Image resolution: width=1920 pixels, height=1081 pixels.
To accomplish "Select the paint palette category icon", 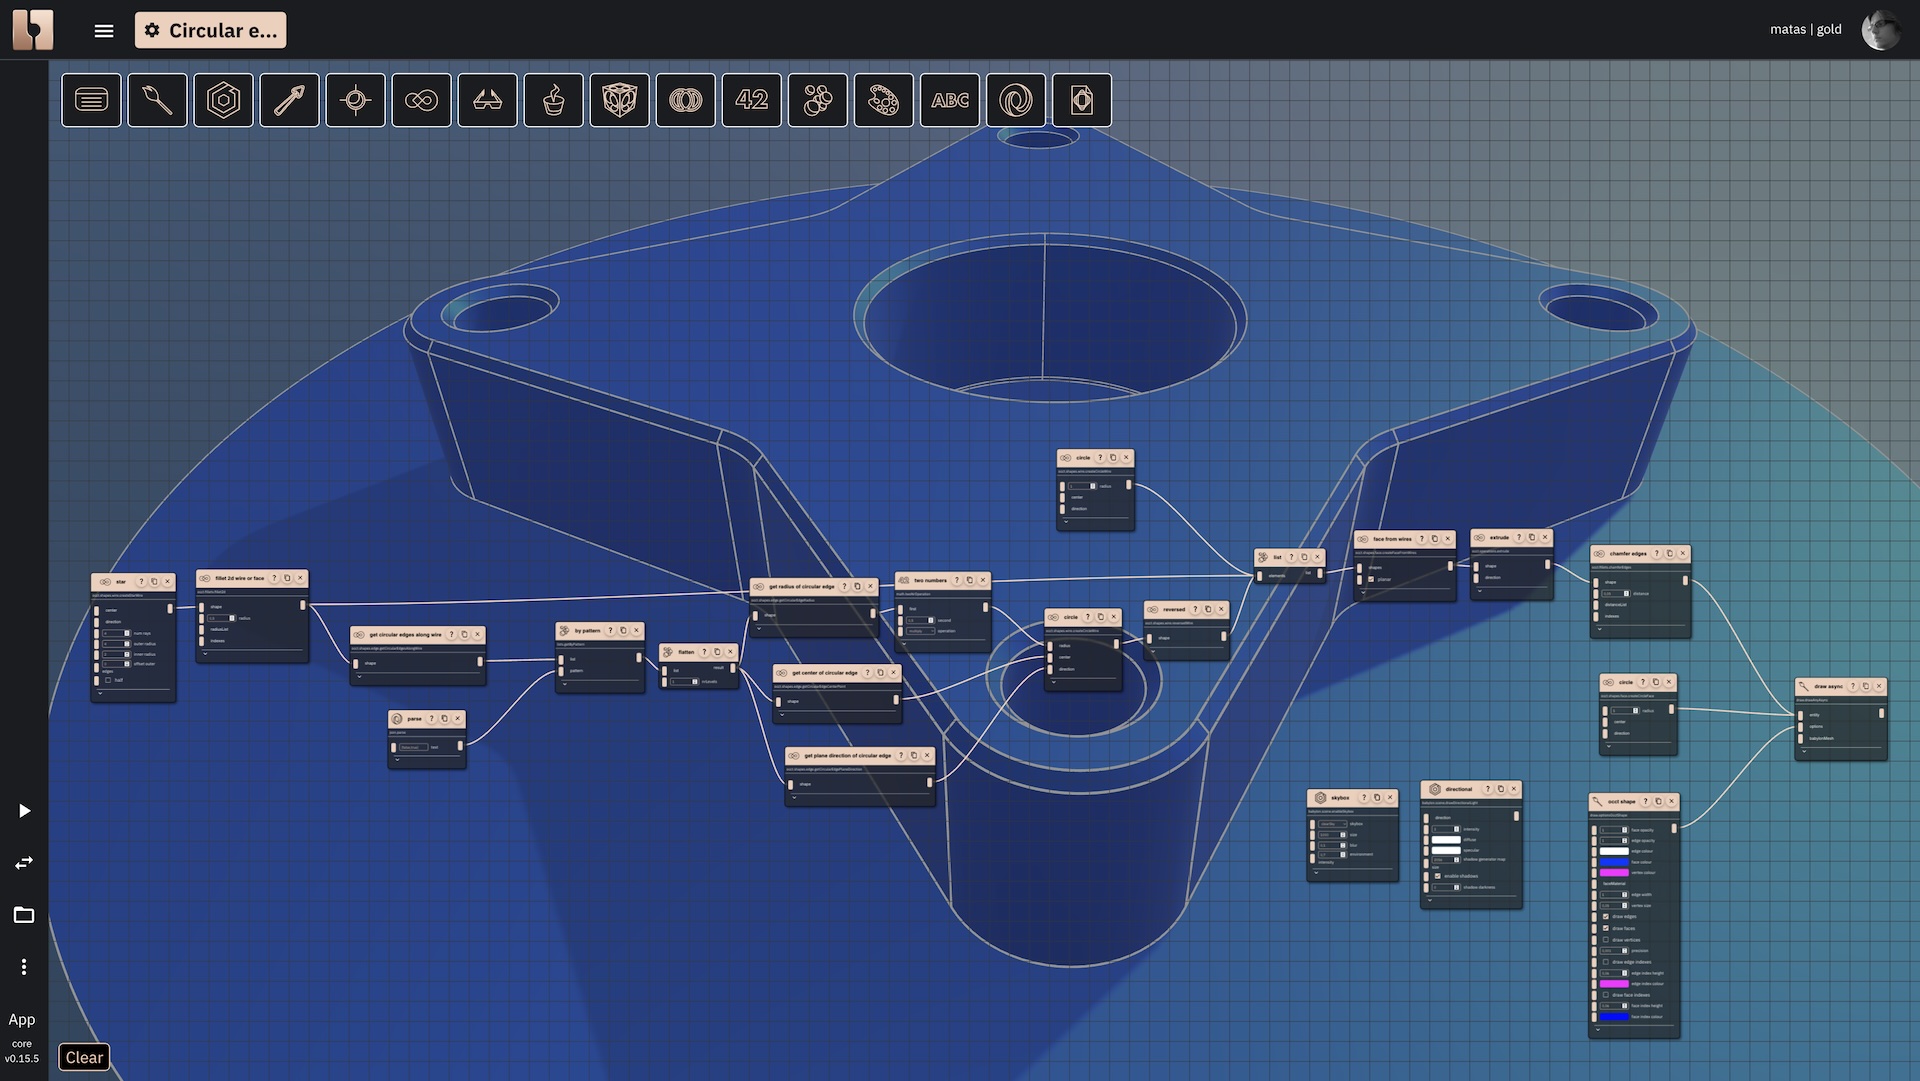I will click(x=883, y=100).
